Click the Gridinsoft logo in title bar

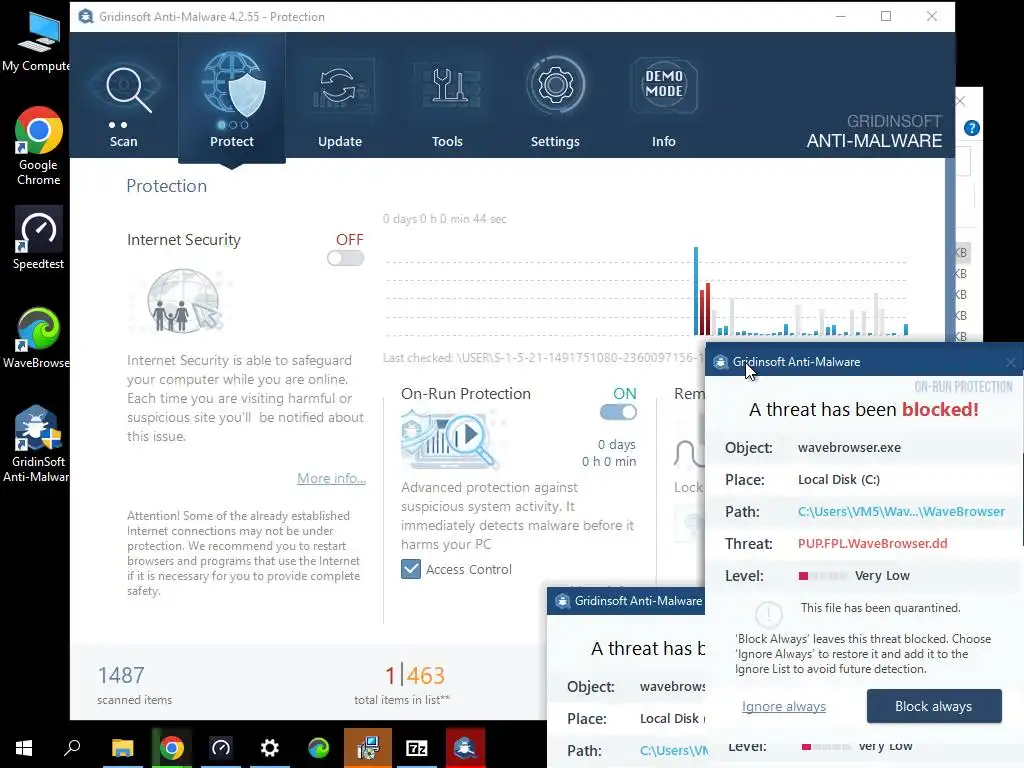pos(86,16)
